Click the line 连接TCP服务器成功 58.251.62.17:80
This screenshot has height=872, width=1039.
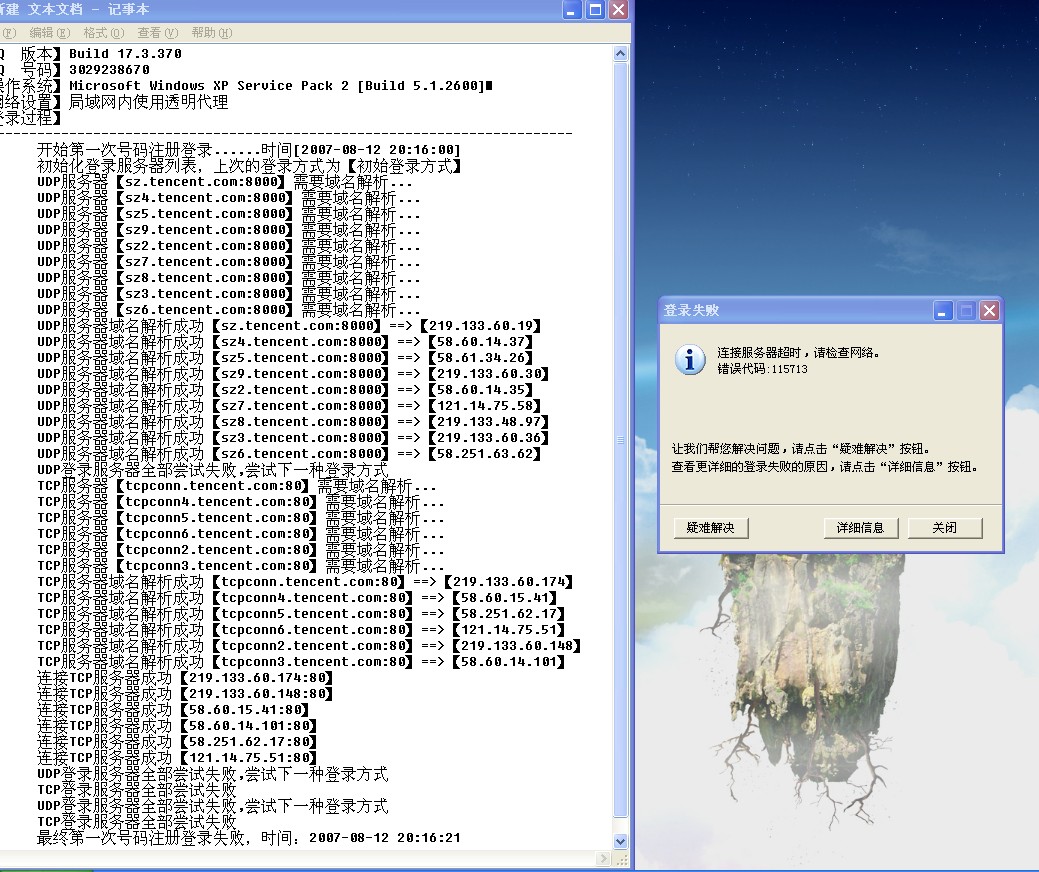pos(177,741)
